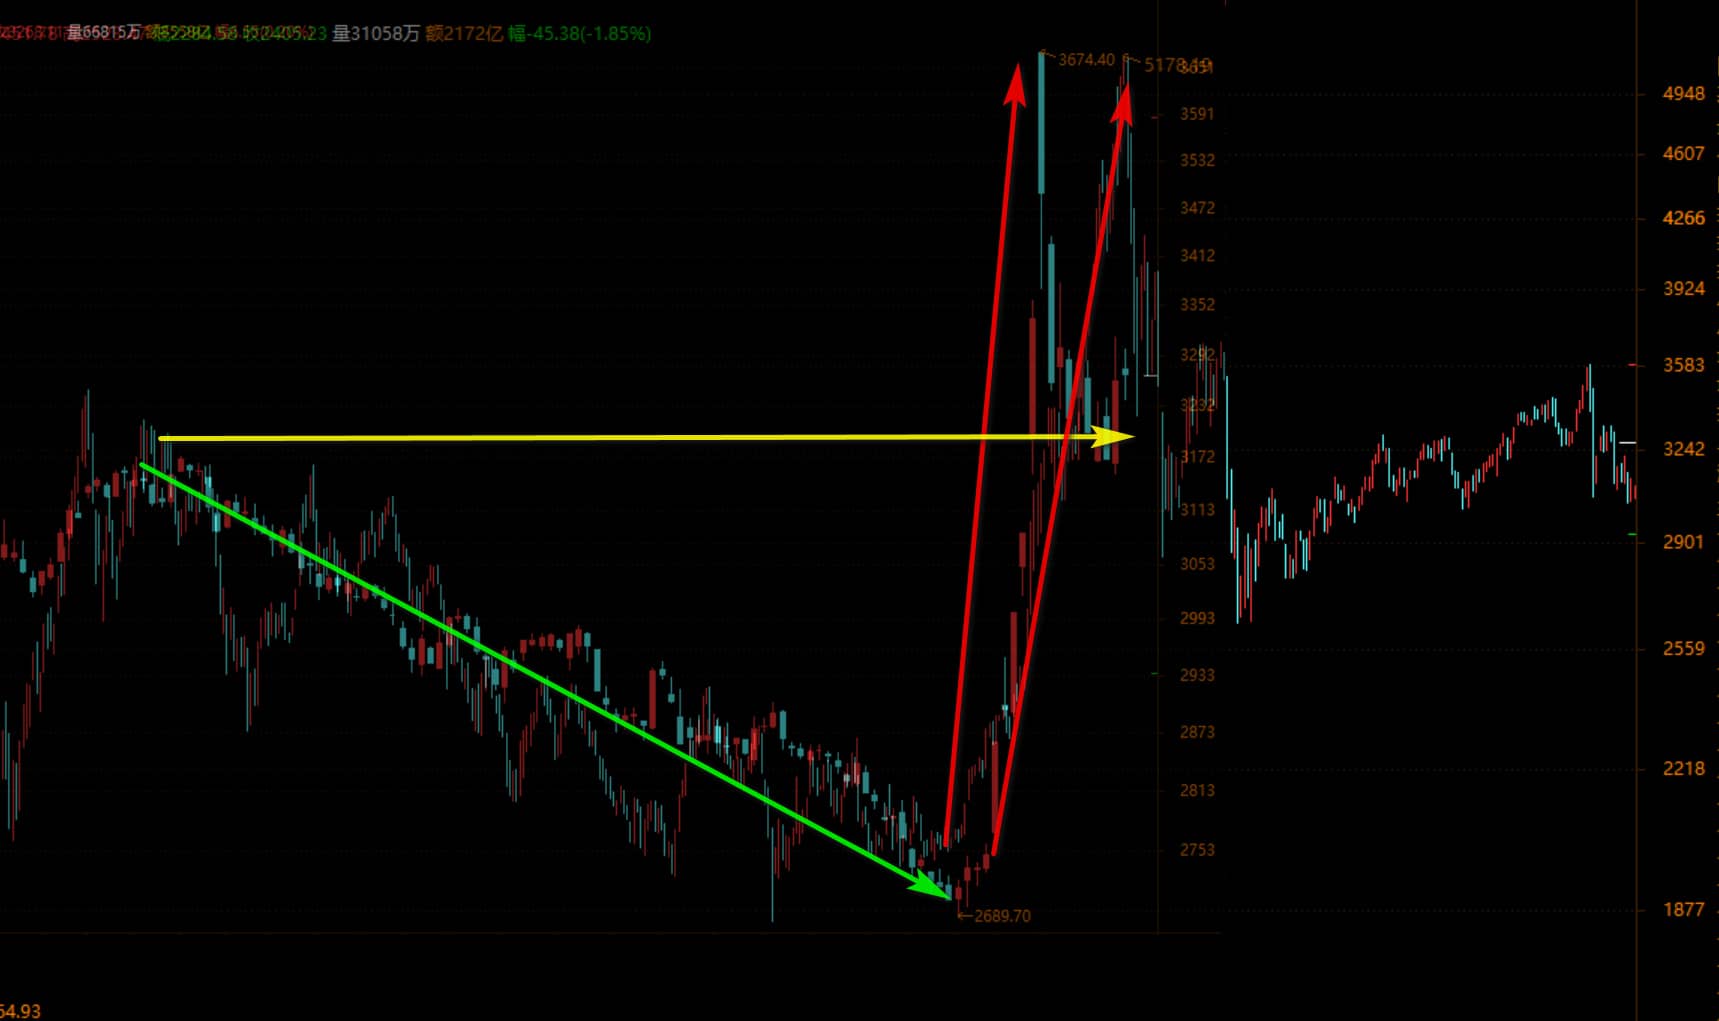The width and height of the screenshot is (1719, 1021).
Task: Click the 2753 inner axis price label
Action: click(x=1197, y=850)
